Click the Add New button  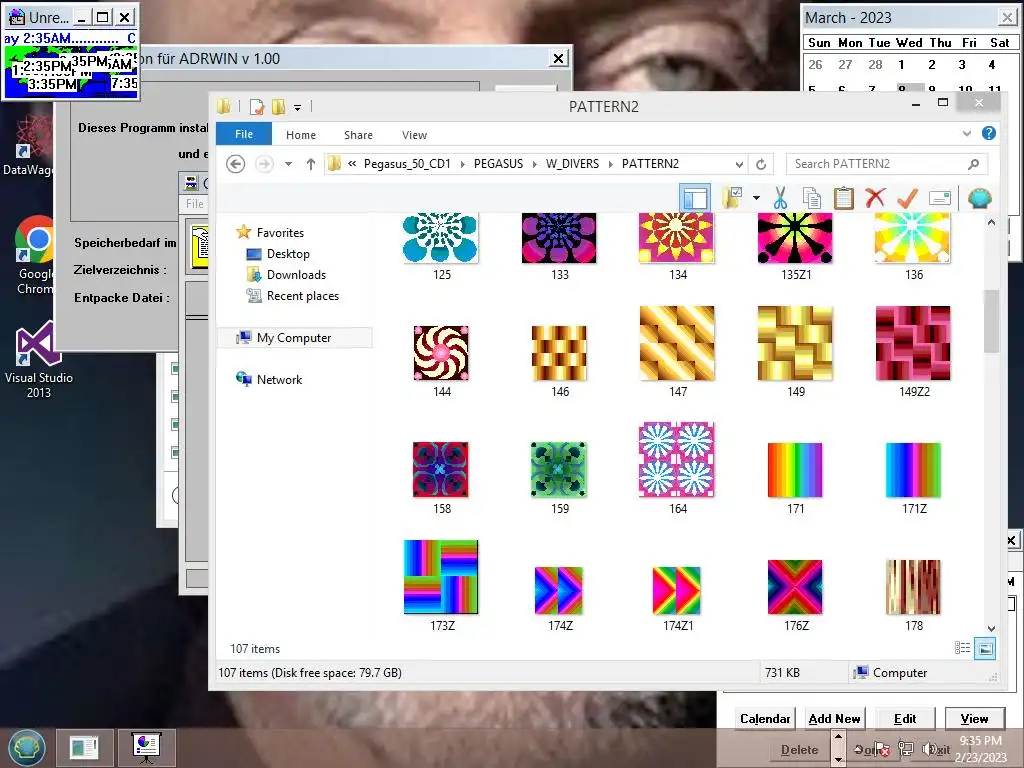point(834,718)
